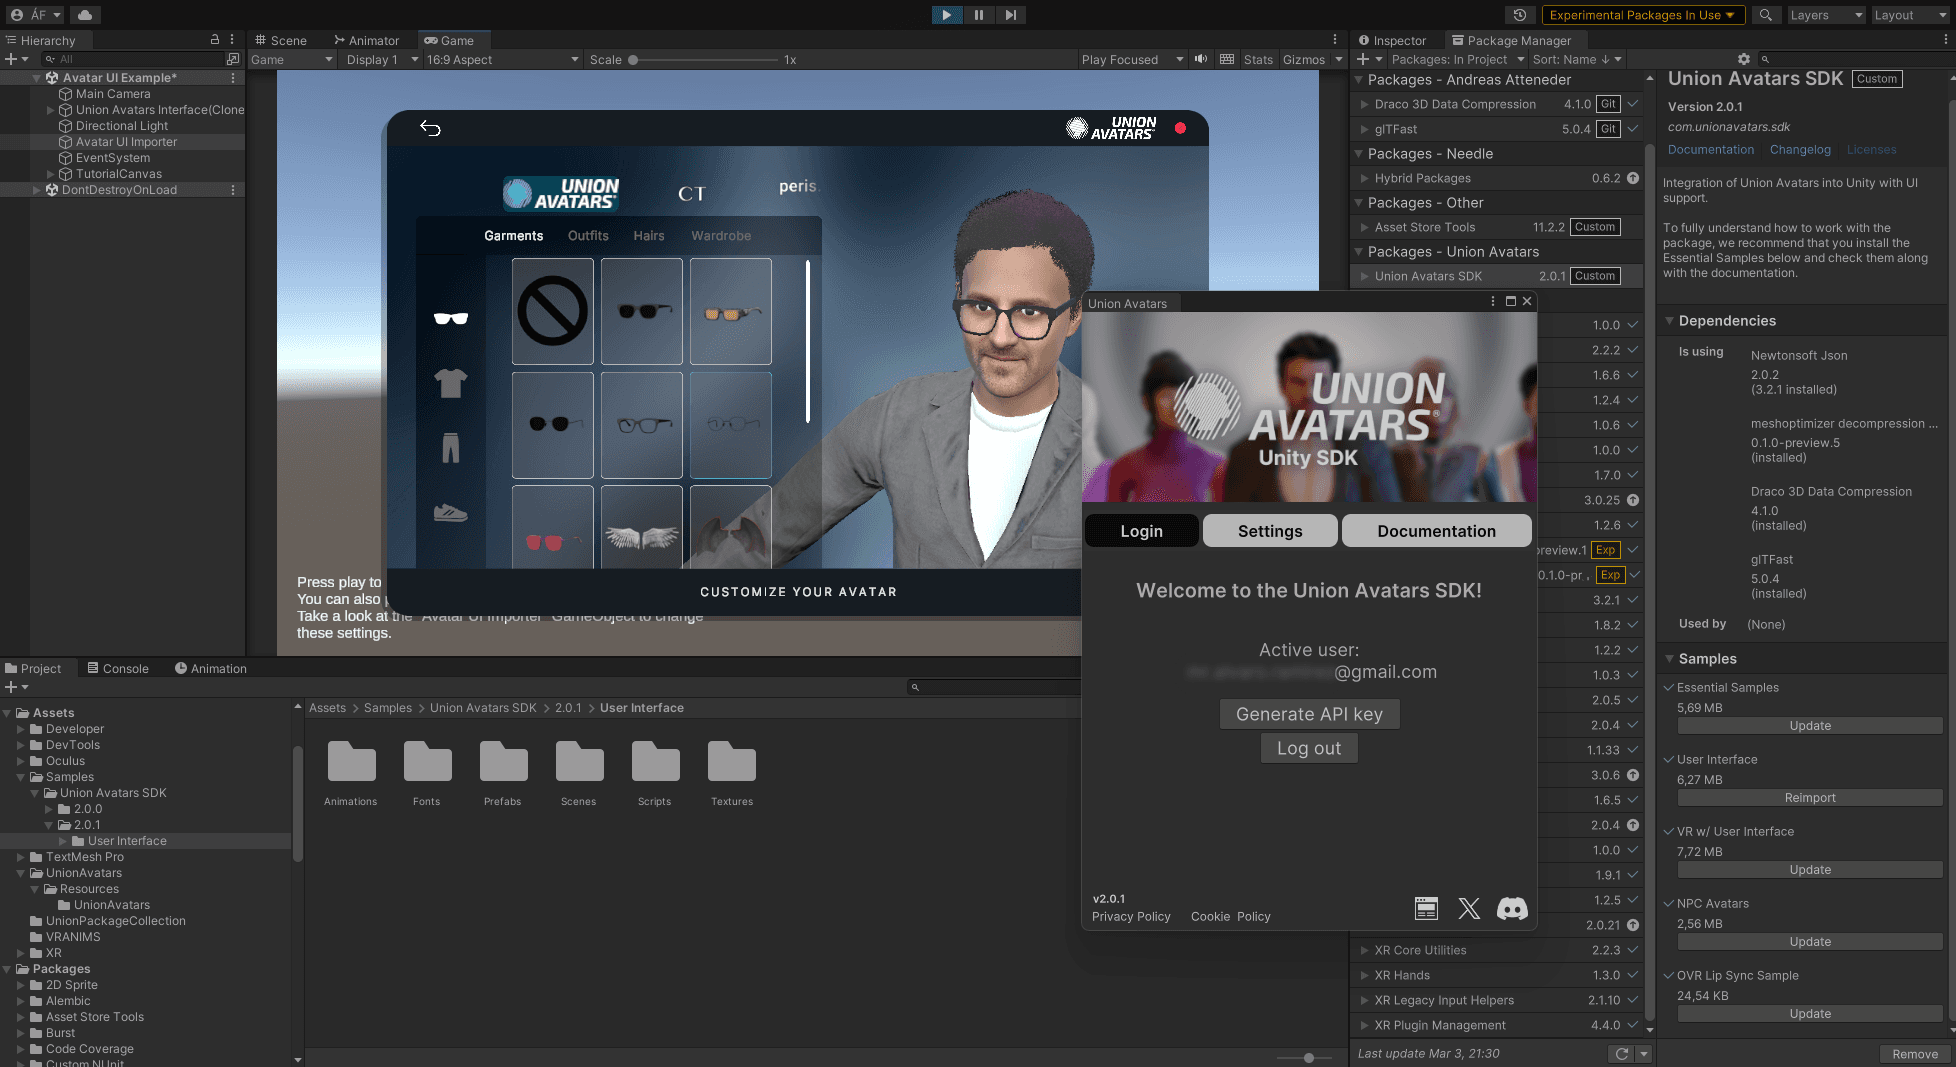Open the Hairs tab in avatar UI
The width and height of the screenshot is (1956, 1067).
coord(649,236)
